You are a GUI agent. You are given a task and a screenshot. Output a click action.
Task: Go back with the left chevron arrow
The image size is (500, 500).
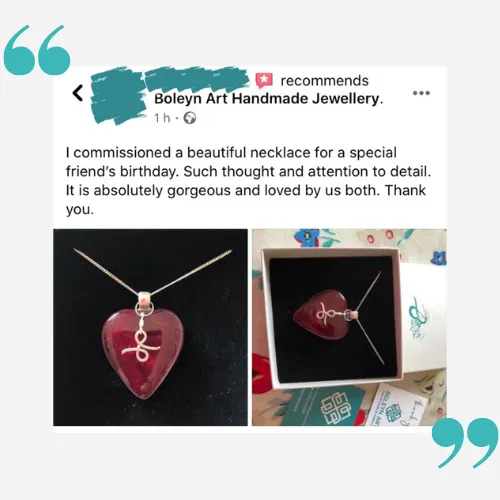tap(78, 93)
